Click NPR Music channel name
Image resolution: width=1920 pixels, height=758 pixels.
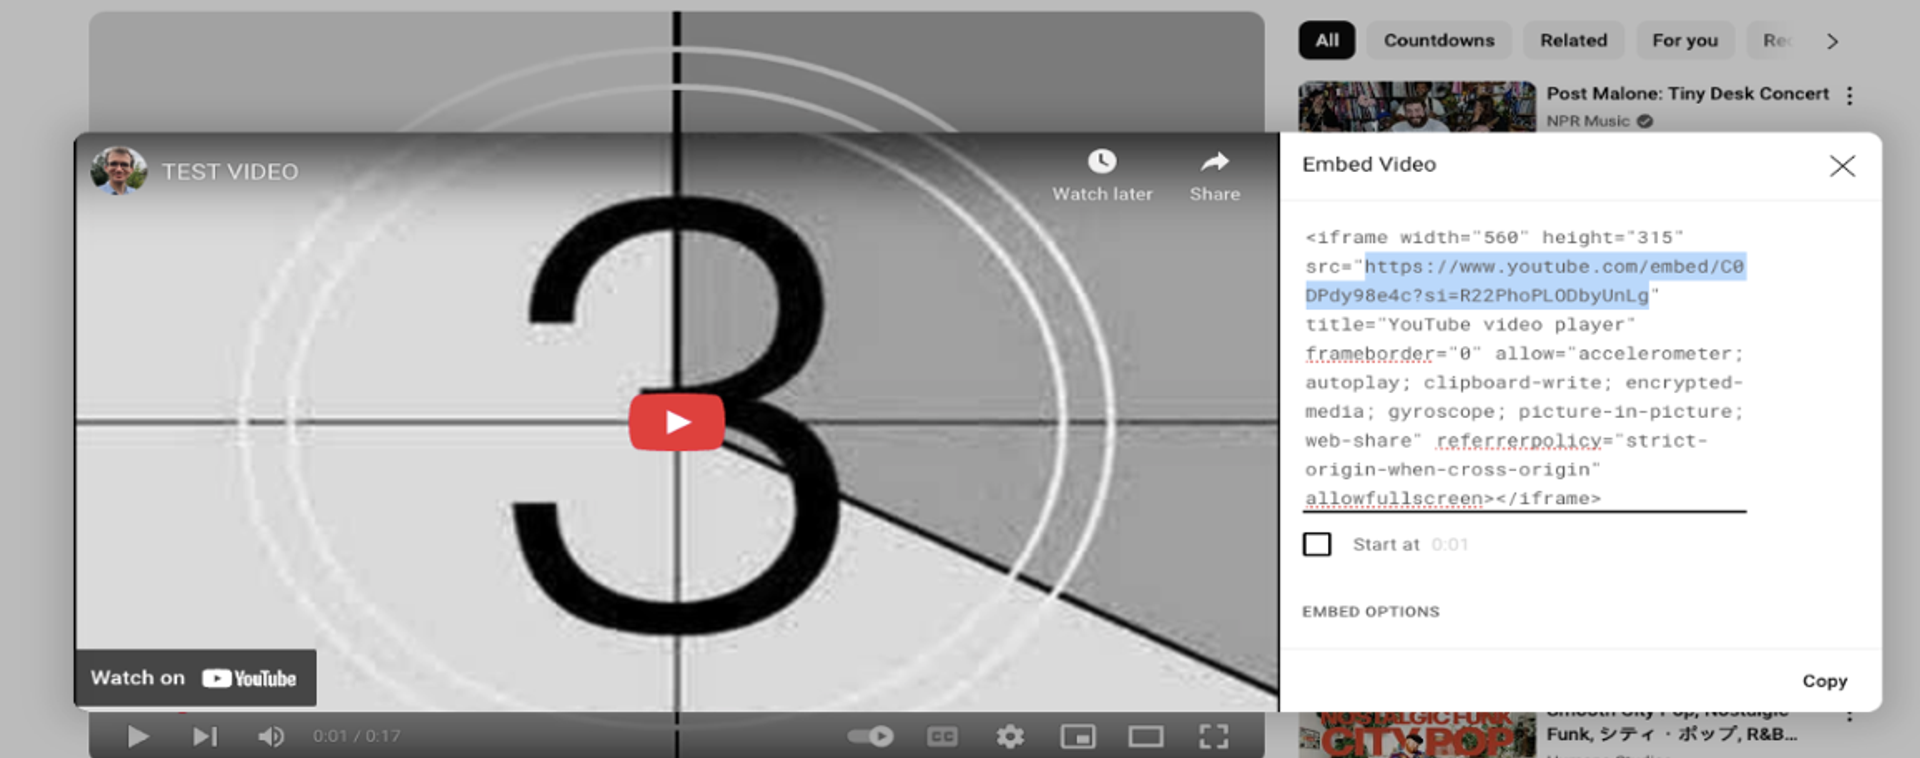coord(1587,121)
